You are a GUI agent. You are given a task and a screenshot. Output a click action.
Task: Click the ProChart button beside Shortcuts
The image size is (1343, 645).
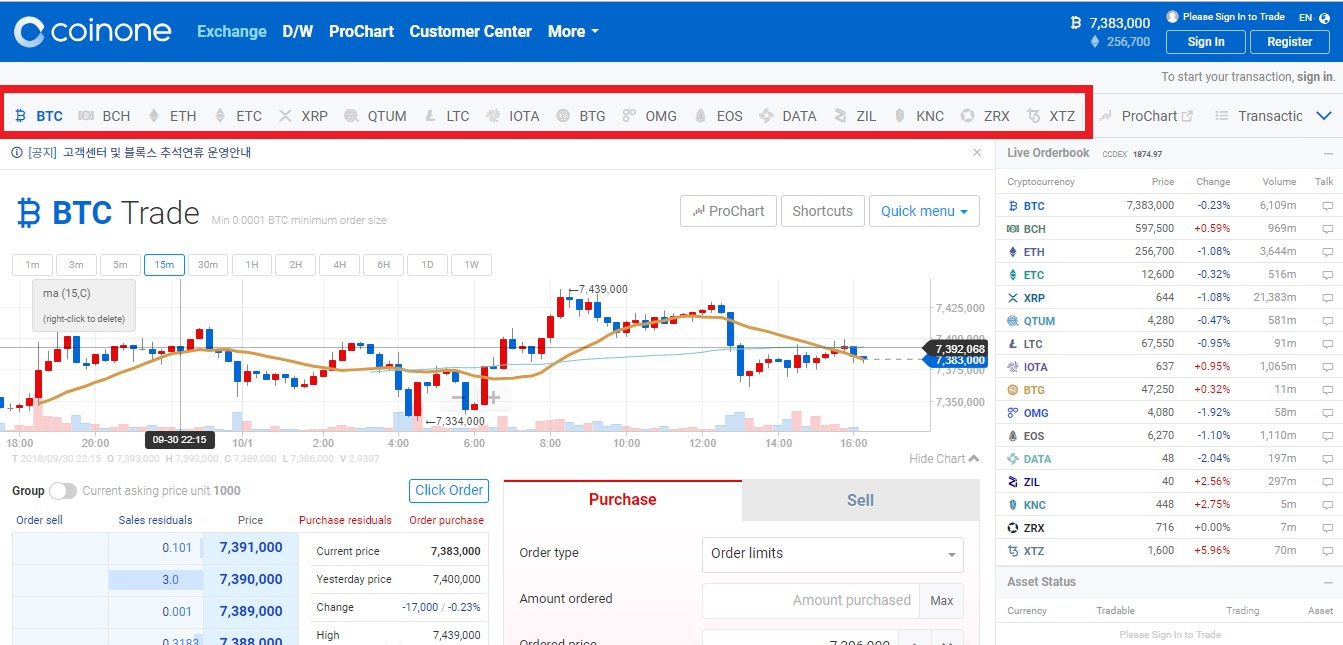(x=728, y=211)
